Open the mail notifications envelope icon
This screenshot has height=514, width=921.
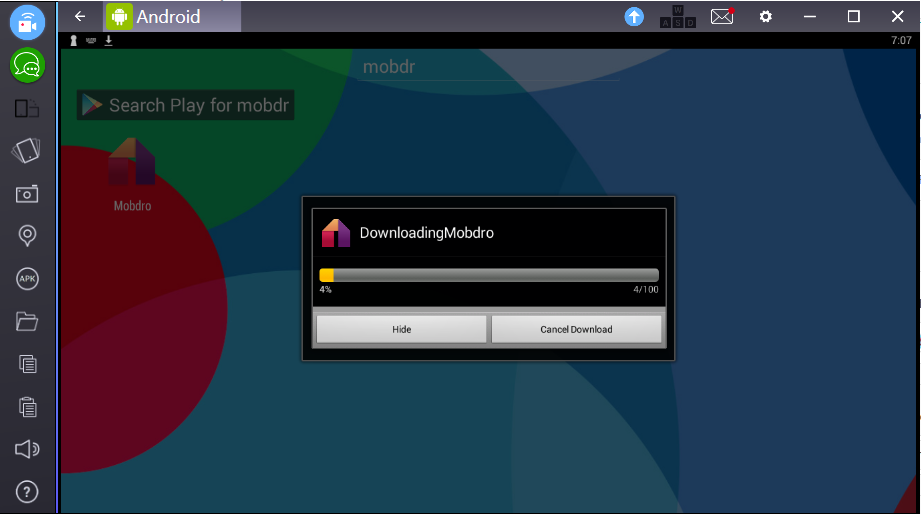coord(722,16)
